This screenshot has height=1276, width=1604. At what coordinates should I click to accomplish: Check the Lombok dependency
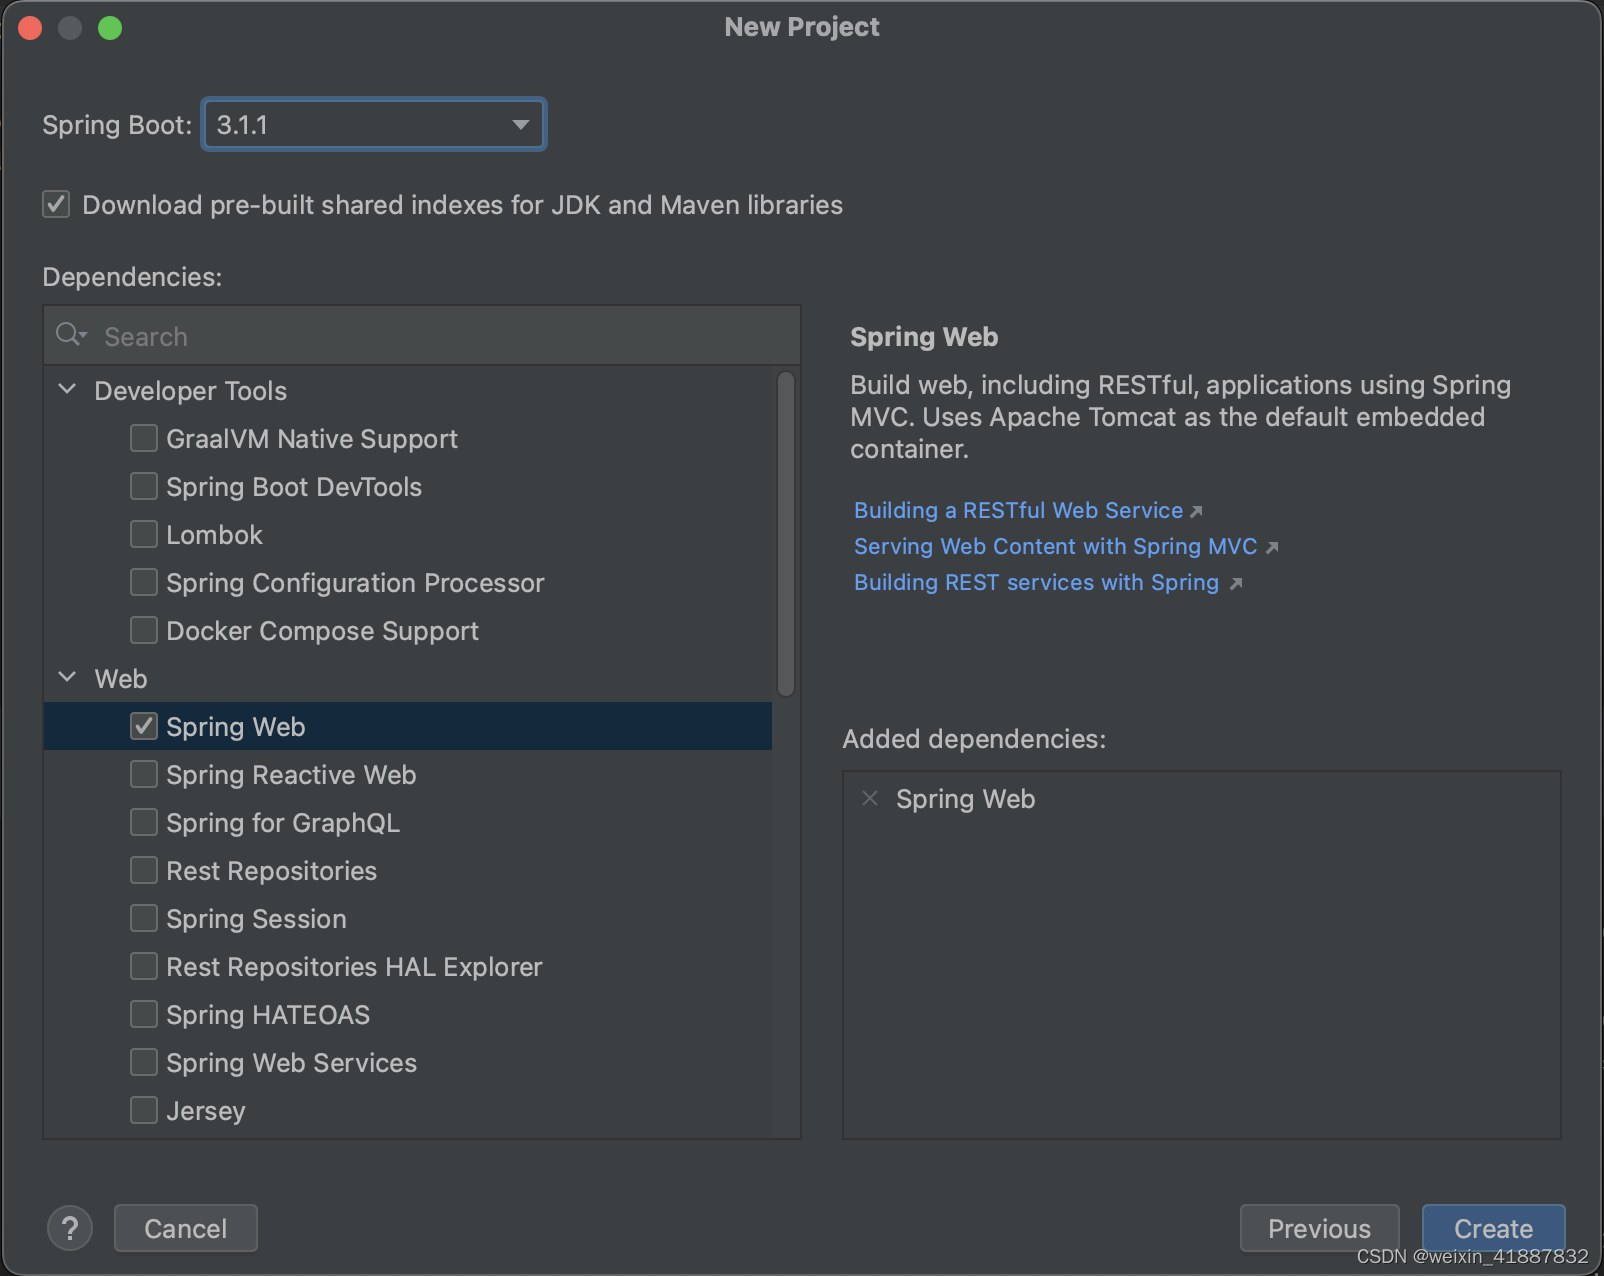144,534
